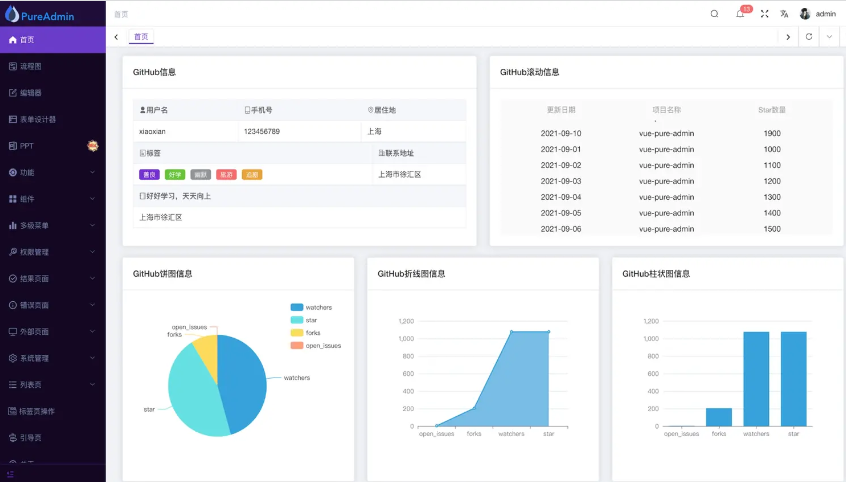
Task: Expand the 结果页面 submenu chevron
Action: click(x=92, y=279)
